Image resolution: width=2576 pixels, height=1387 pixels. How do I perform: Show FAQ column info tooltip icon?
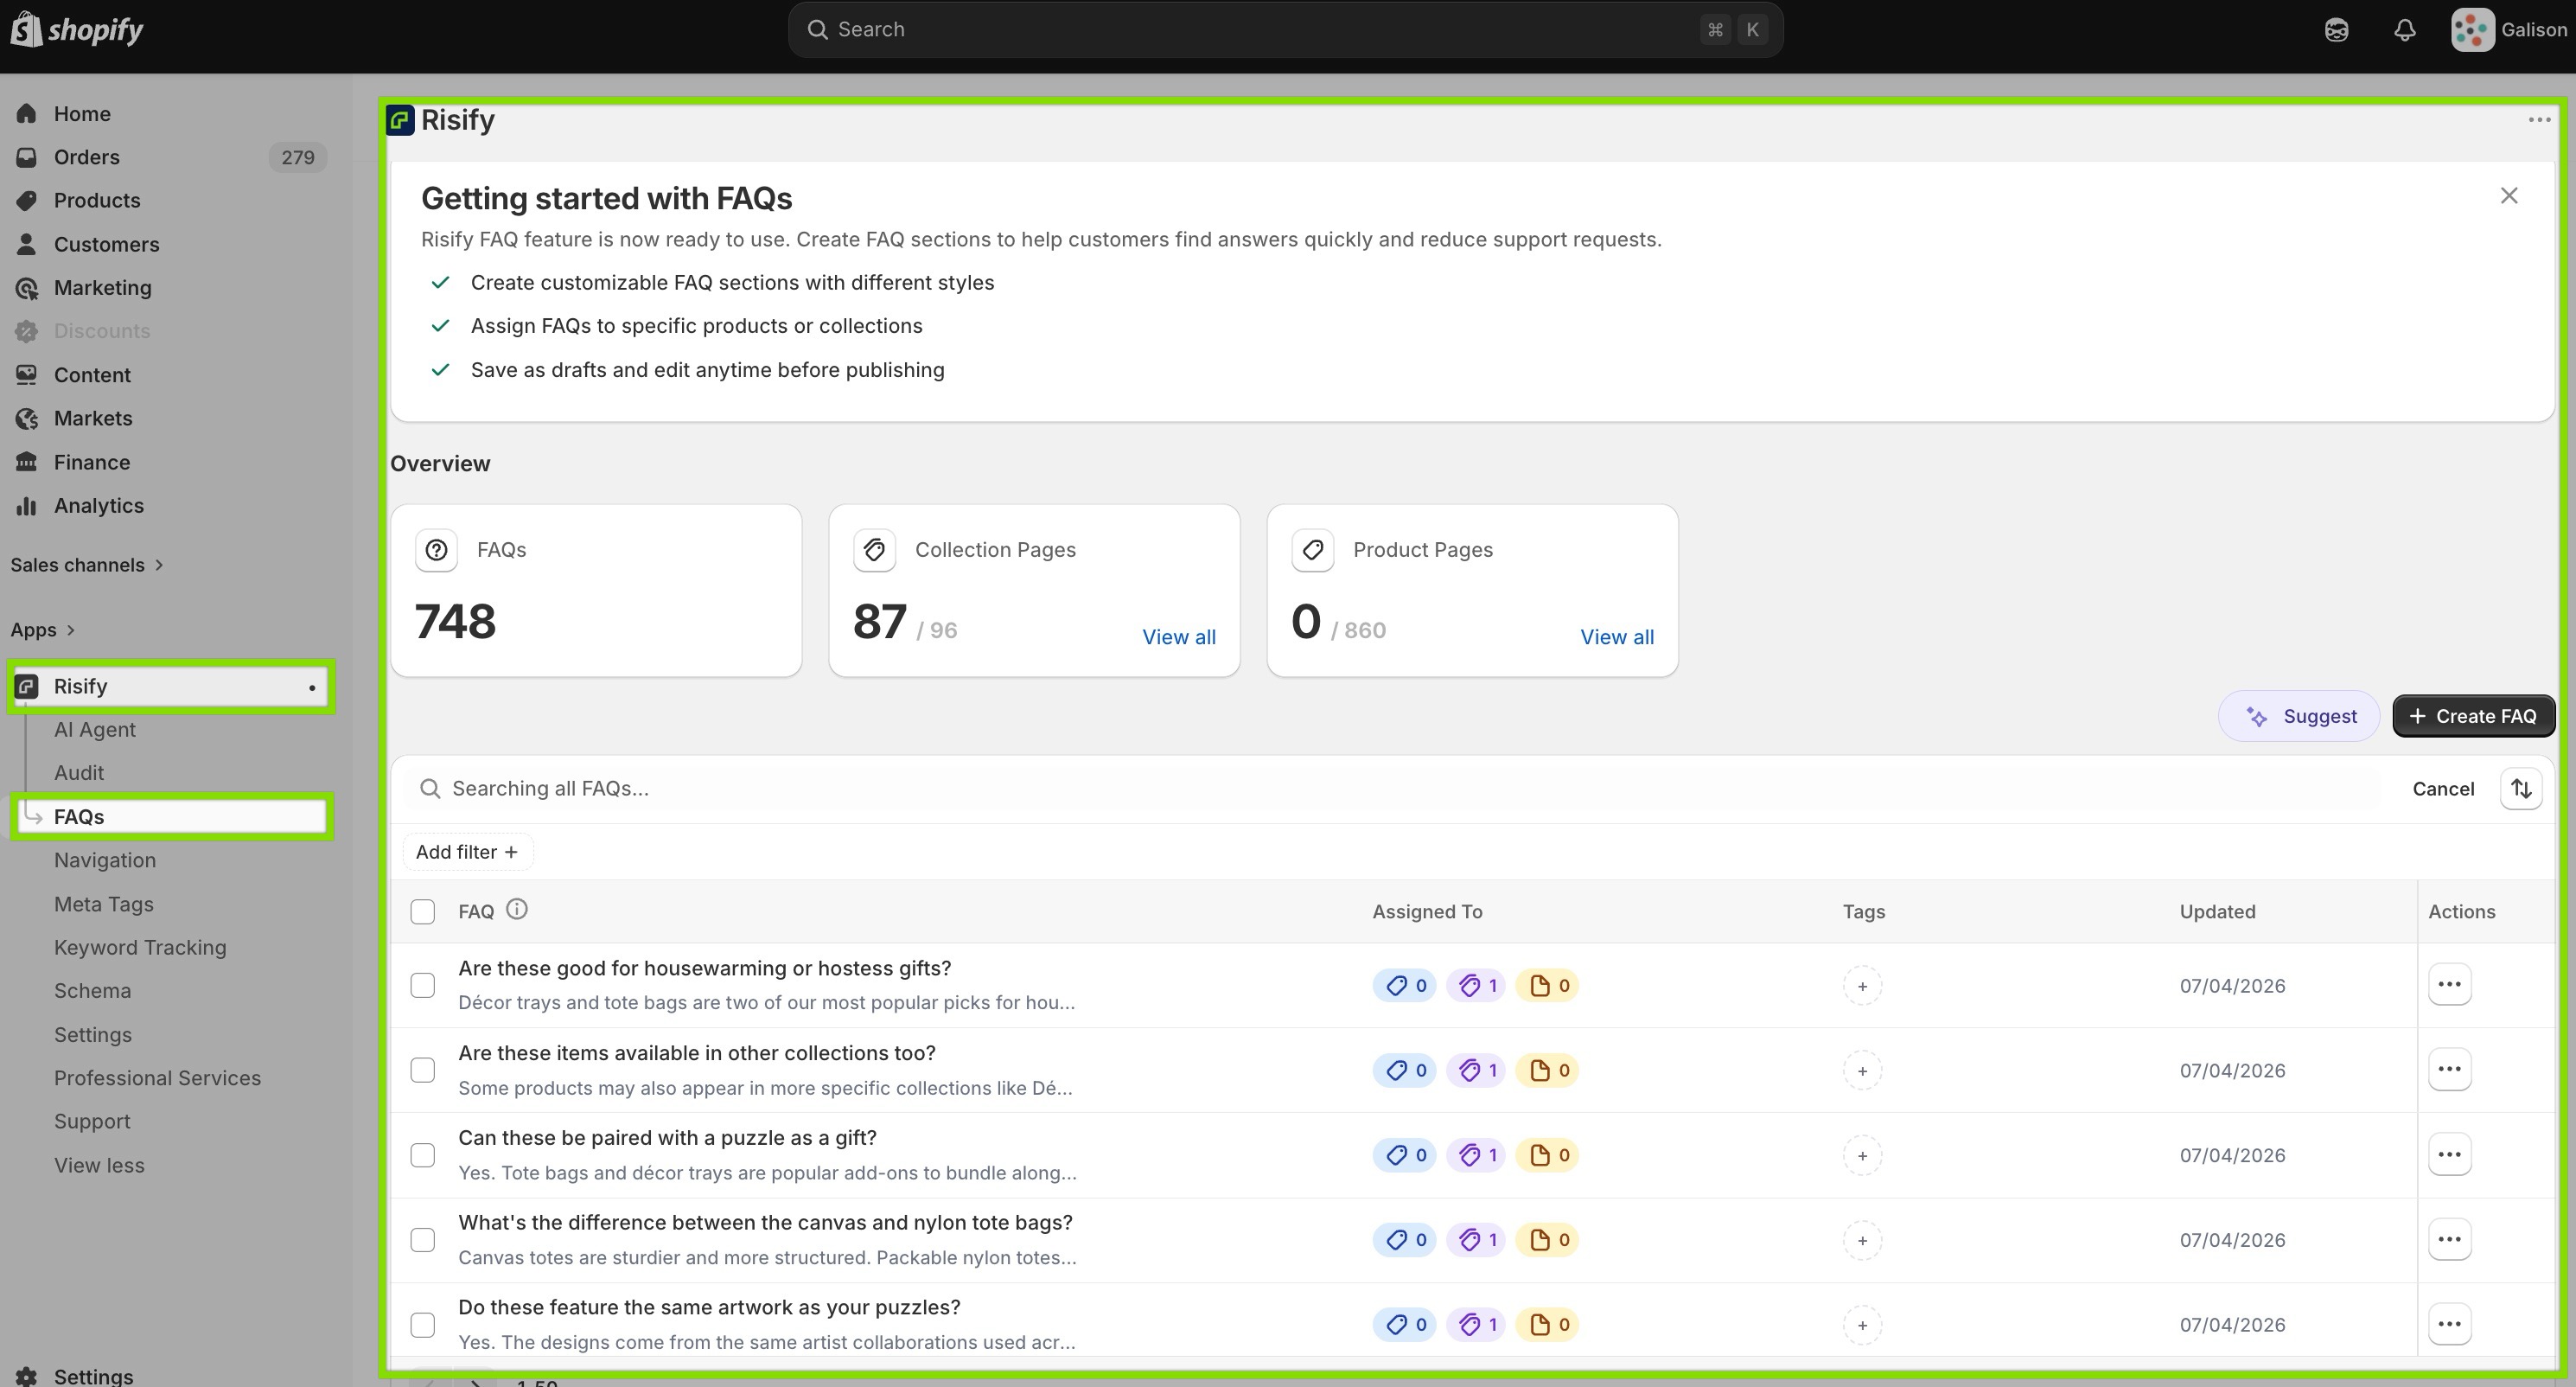517,909
